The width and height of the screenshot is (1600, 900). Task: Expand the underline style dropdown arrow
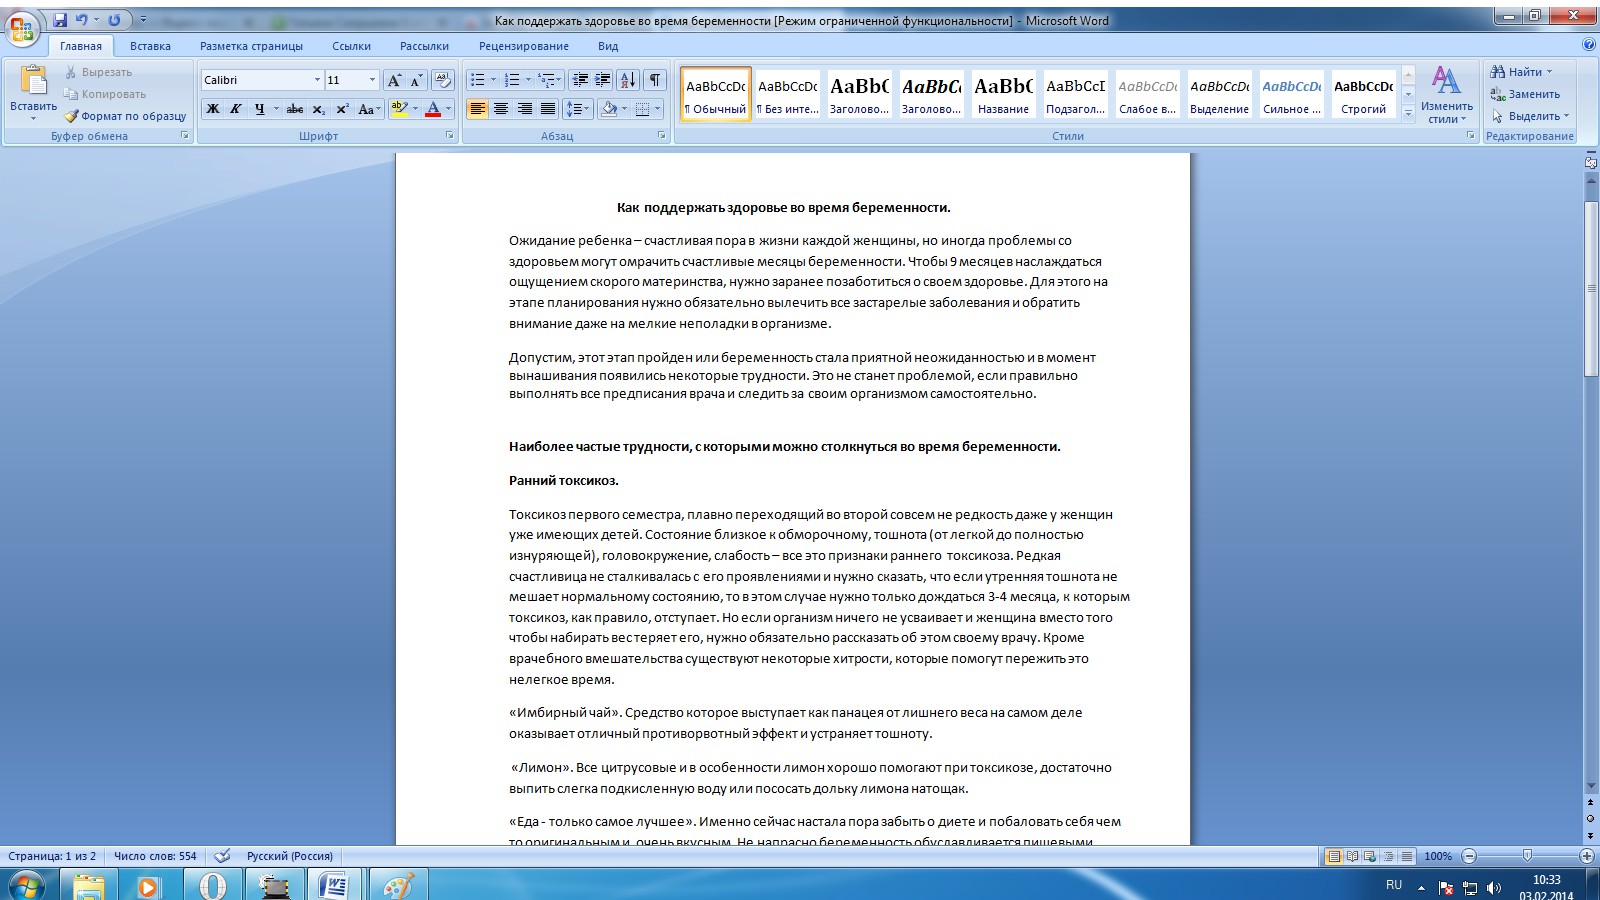pyautogui.click(x=276, y=109)
